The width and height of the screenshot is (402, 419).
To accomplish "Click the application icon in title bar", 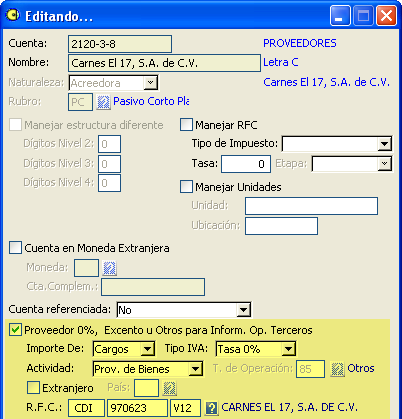I will 13,15.
